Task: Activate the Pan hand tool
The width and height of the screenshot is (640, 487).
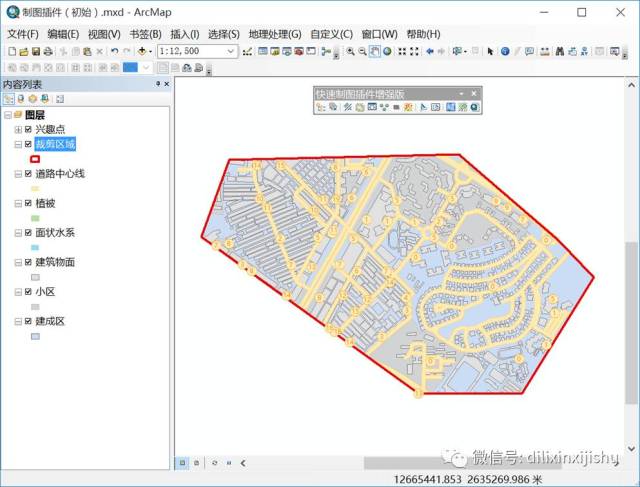Action: click(374, 51)
